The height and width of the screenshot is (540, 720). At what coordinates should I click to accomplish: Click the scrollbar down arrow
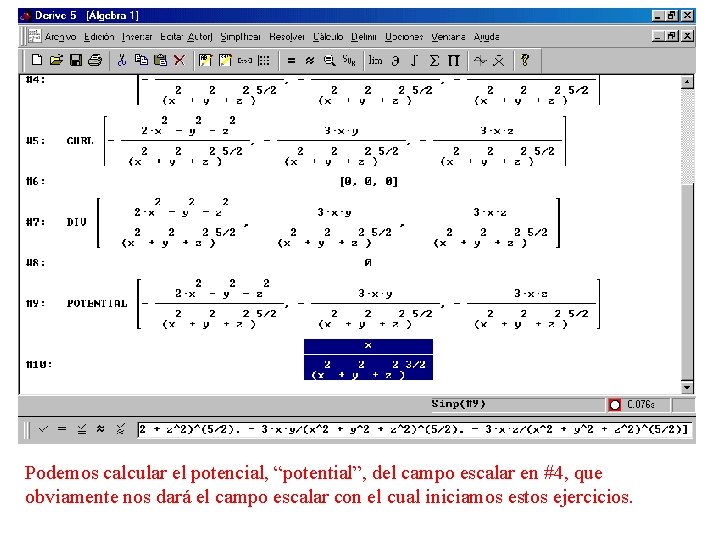tap(687, 388)
